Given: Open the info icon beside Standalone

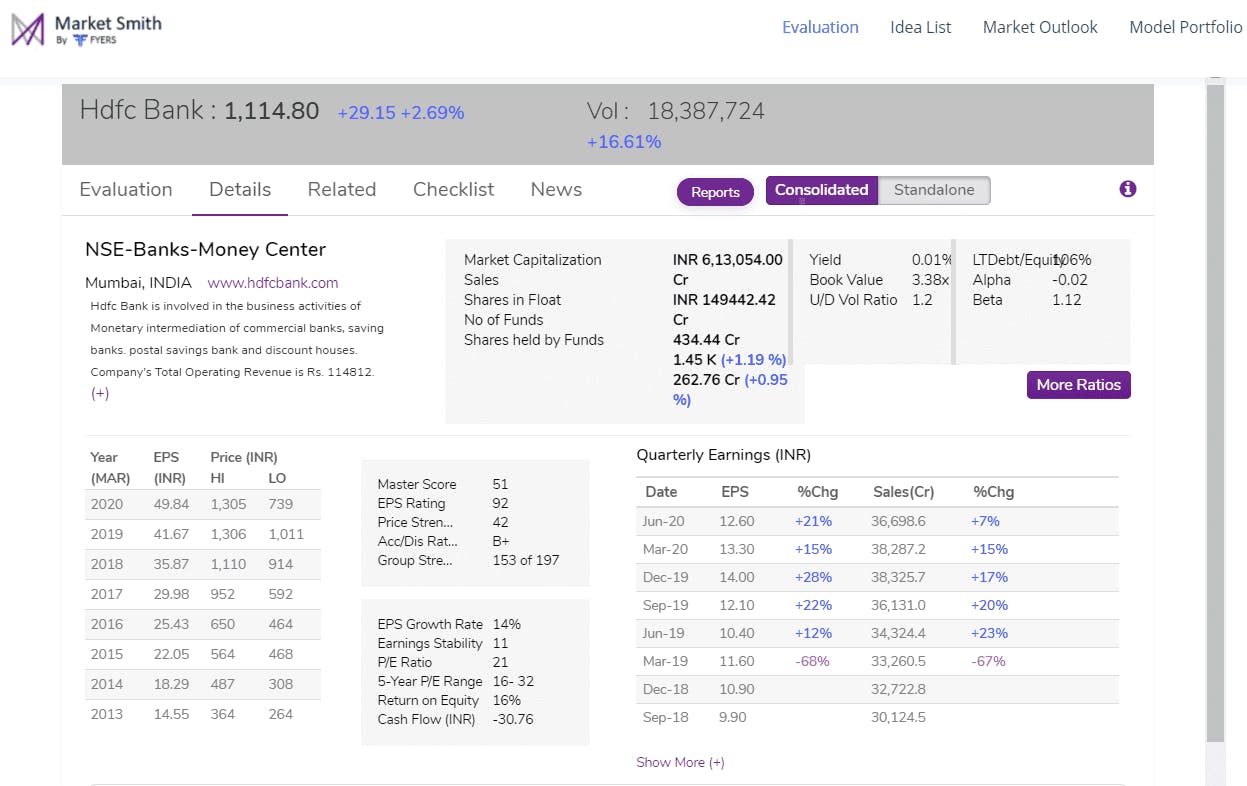Looking at the screenshot, I should 1128,189.
